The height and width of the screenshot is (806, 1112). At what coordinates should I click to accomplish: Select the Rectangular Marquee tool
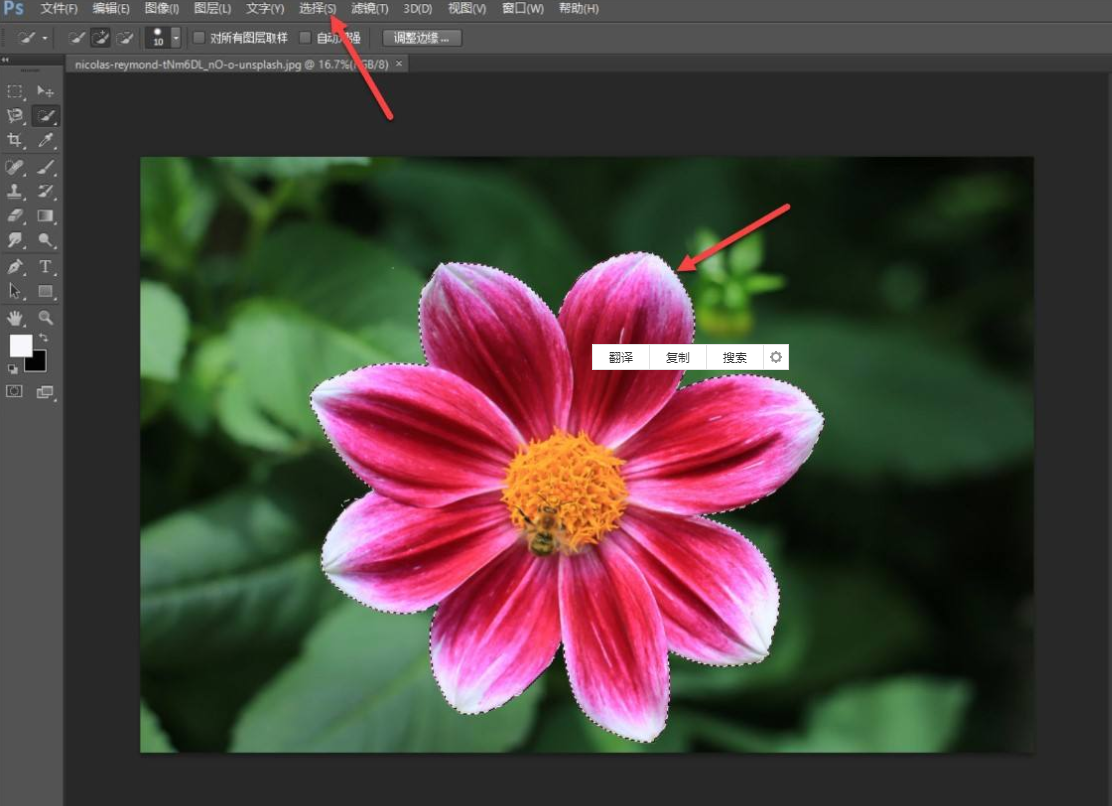pyautogui.click(x=15, y=91)
